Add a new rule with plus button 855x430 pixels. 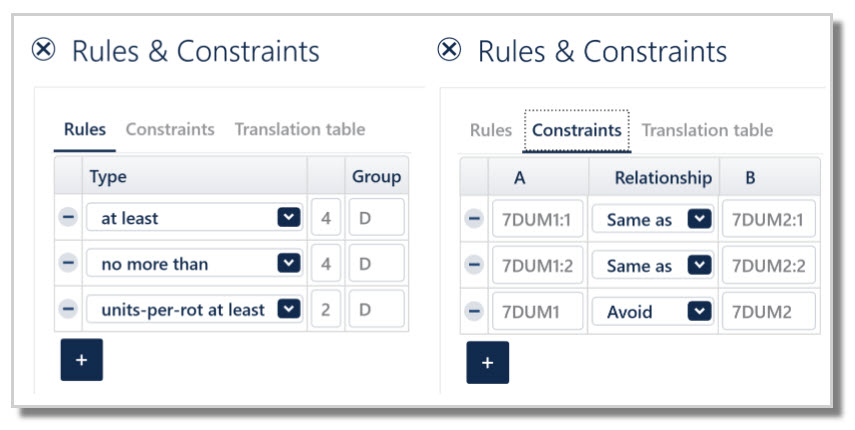(81, 360)
